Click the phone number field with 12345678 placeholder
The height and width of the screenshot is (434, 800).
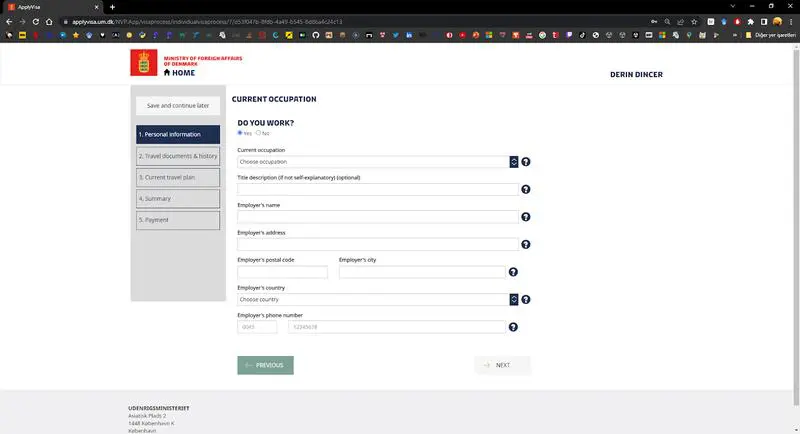[x=397, y=327]
